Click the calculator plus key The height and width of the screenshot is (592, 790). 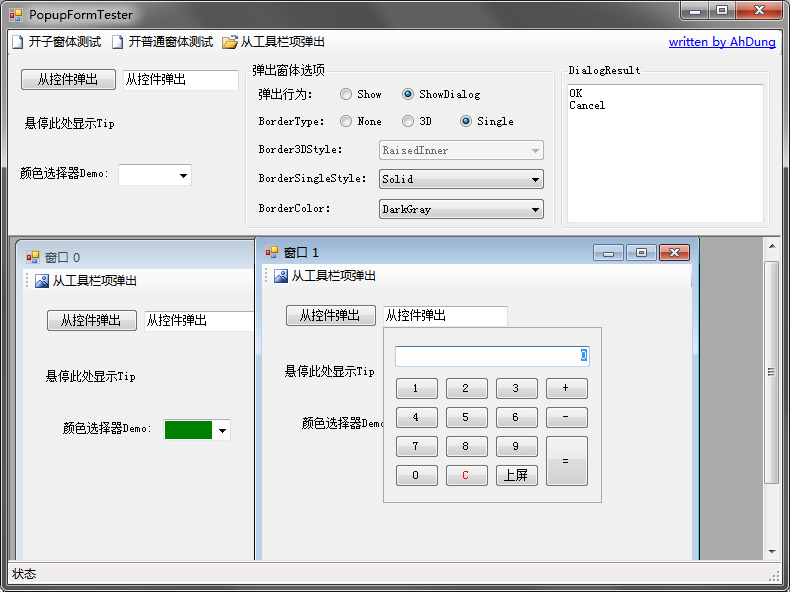[566, 388]
